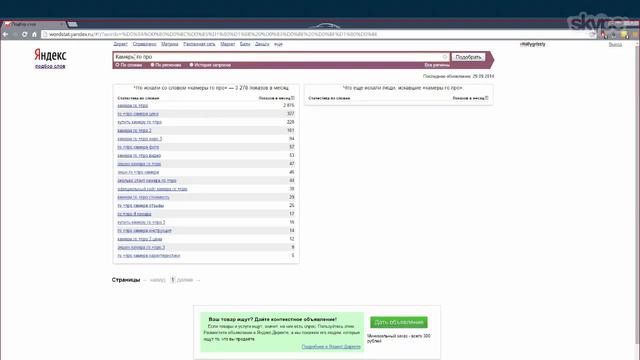Open the browser home page icon
The image size is (640, 360).
[34, 34]
